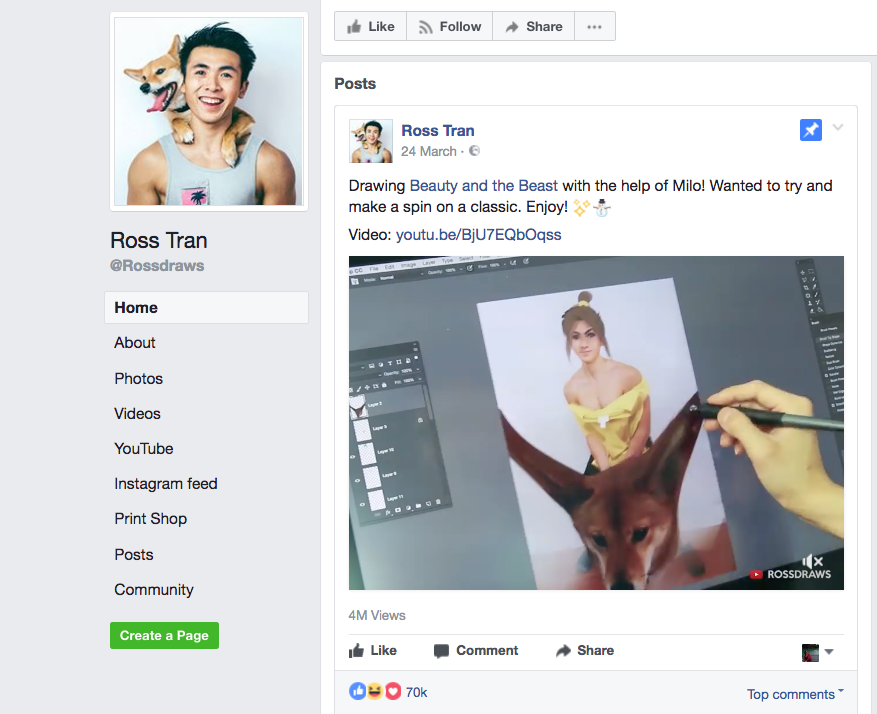Screen dimensions: 877x714
Task: Open the YouTube tab in sidebar
Action: pos(144,449)
